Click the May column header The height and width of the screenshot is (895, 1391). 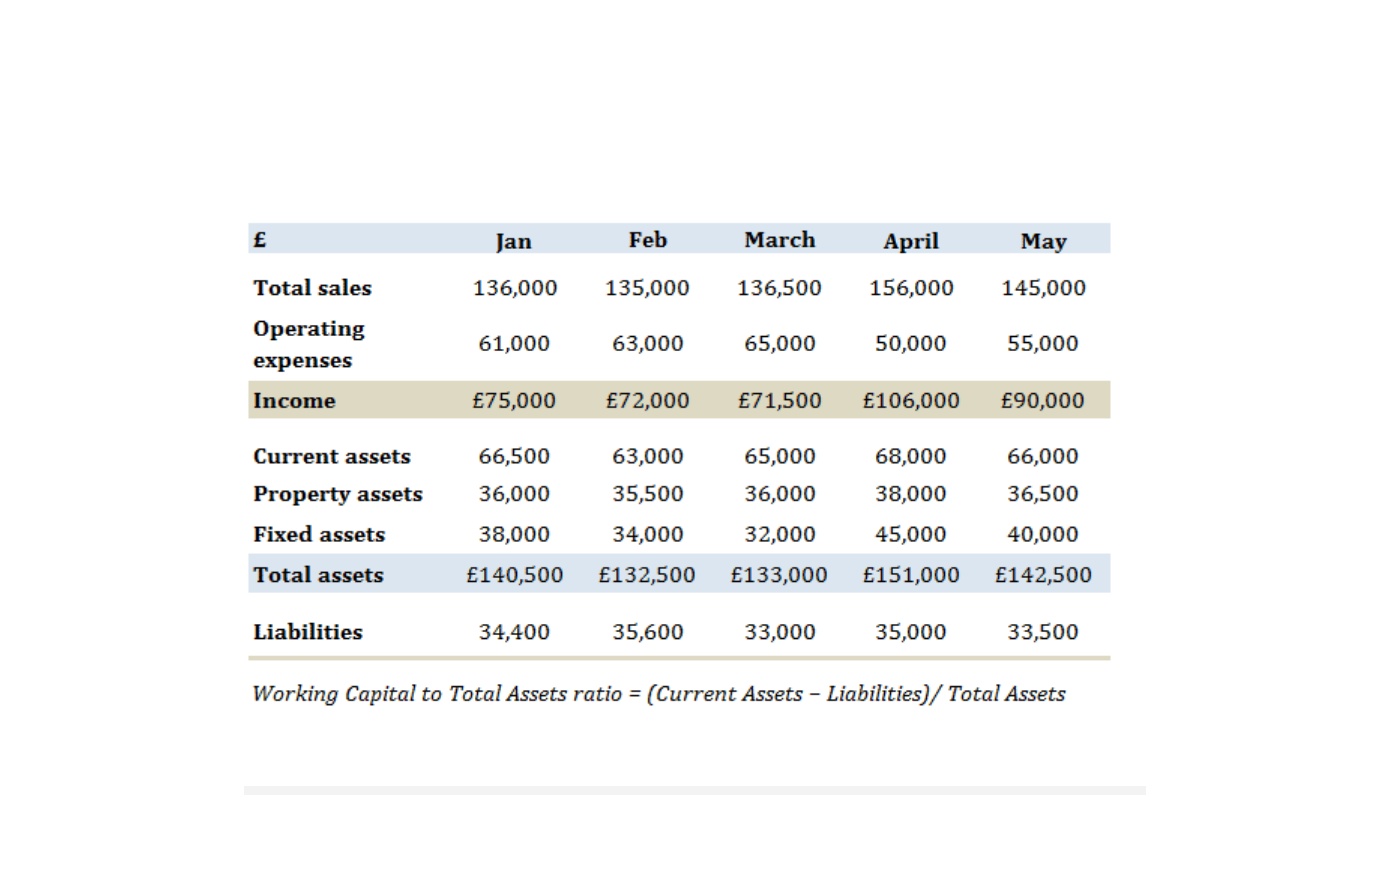click(x=1043, y=241)
